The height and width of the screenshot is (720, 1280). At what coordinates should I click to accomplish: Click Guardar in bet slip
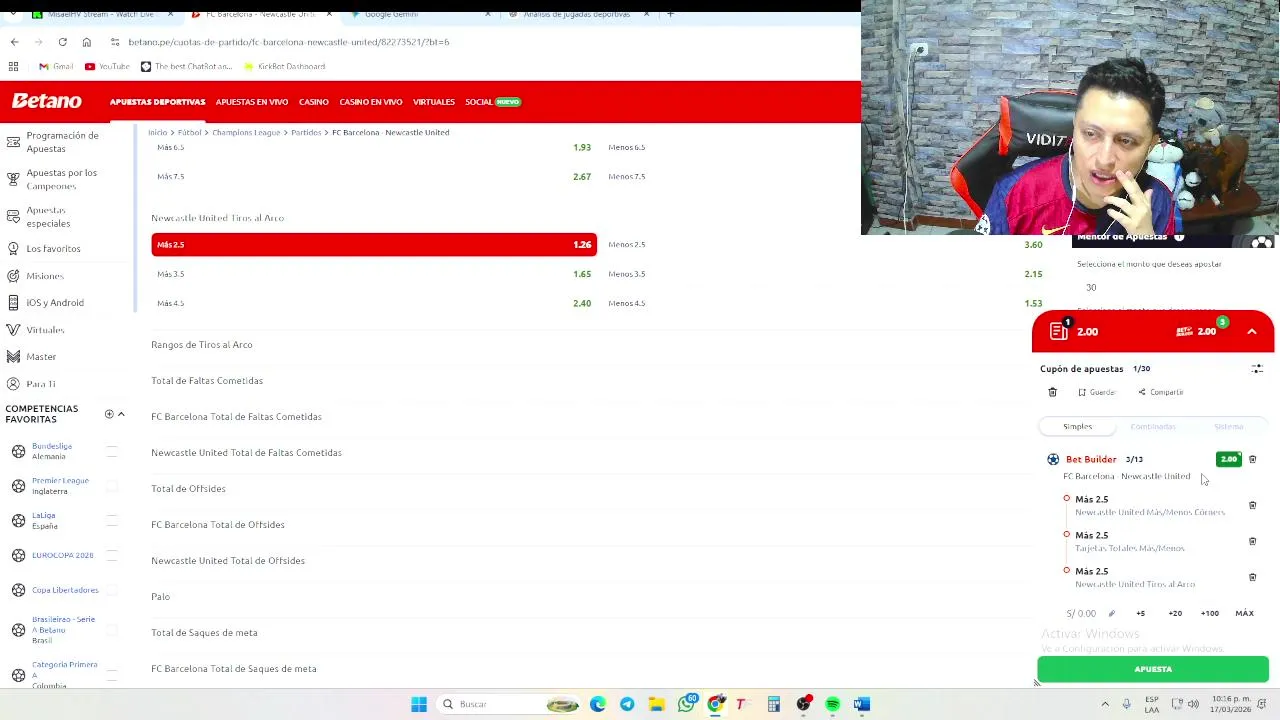pyautogui.click(x=1096, y=392)
